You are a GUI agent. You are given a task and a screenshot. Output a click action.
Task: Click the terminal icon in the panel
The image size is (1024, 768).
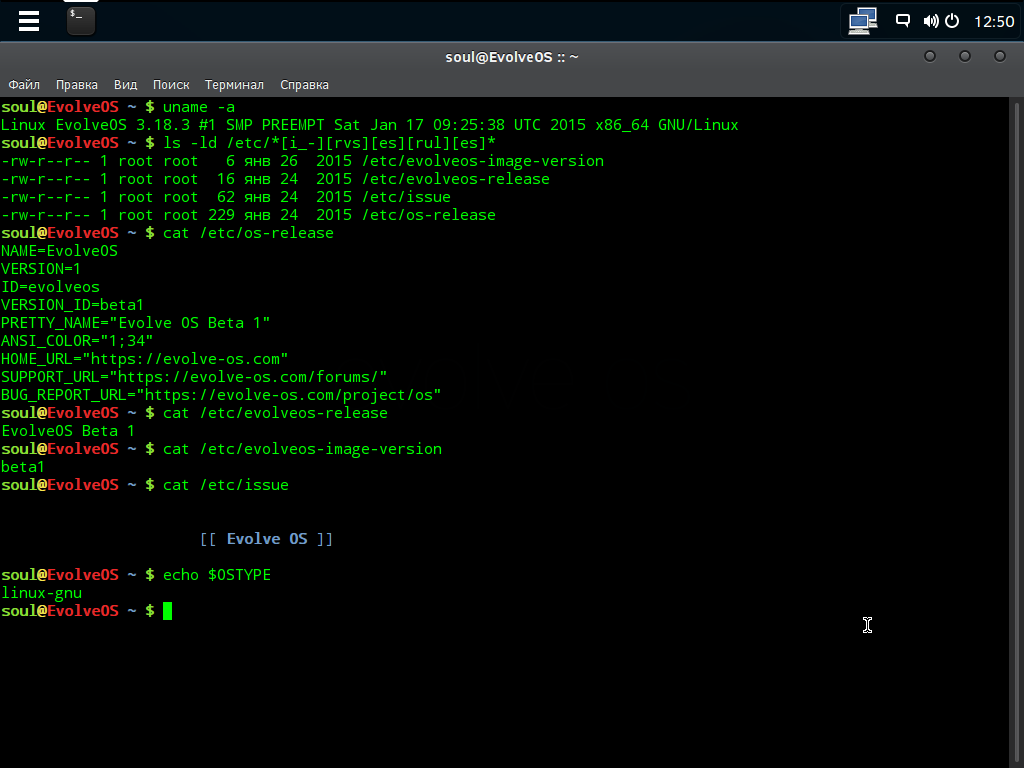81,20
